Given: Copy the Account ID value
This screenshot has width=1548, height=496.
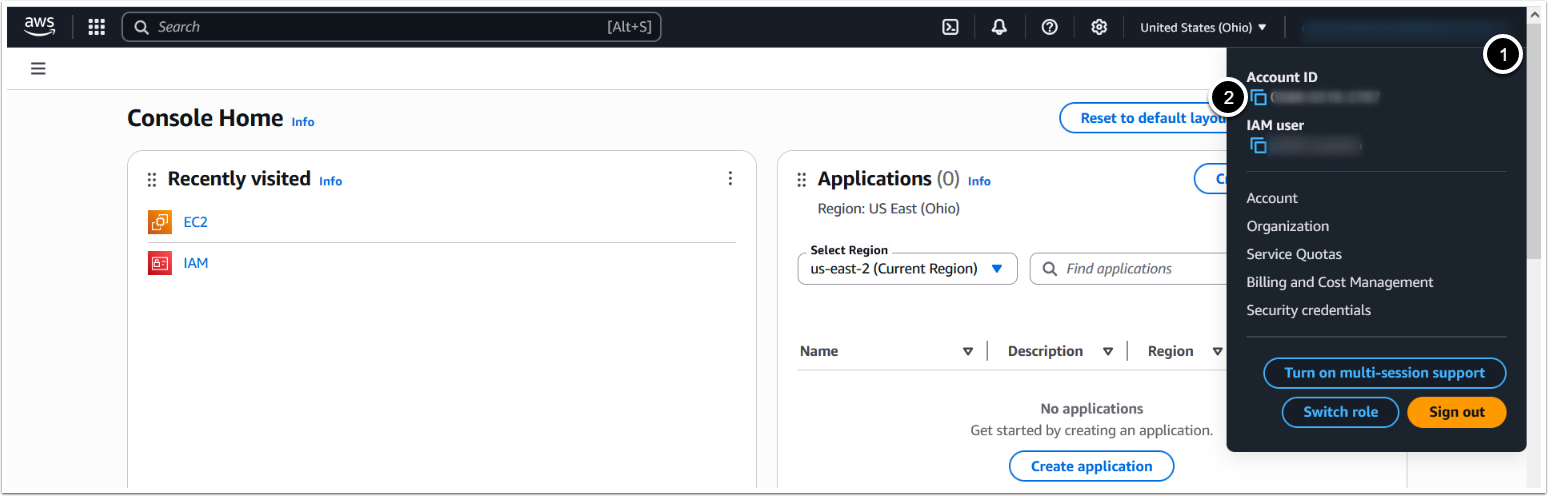Looking at the screenshot, I should tap(1259, 97).
